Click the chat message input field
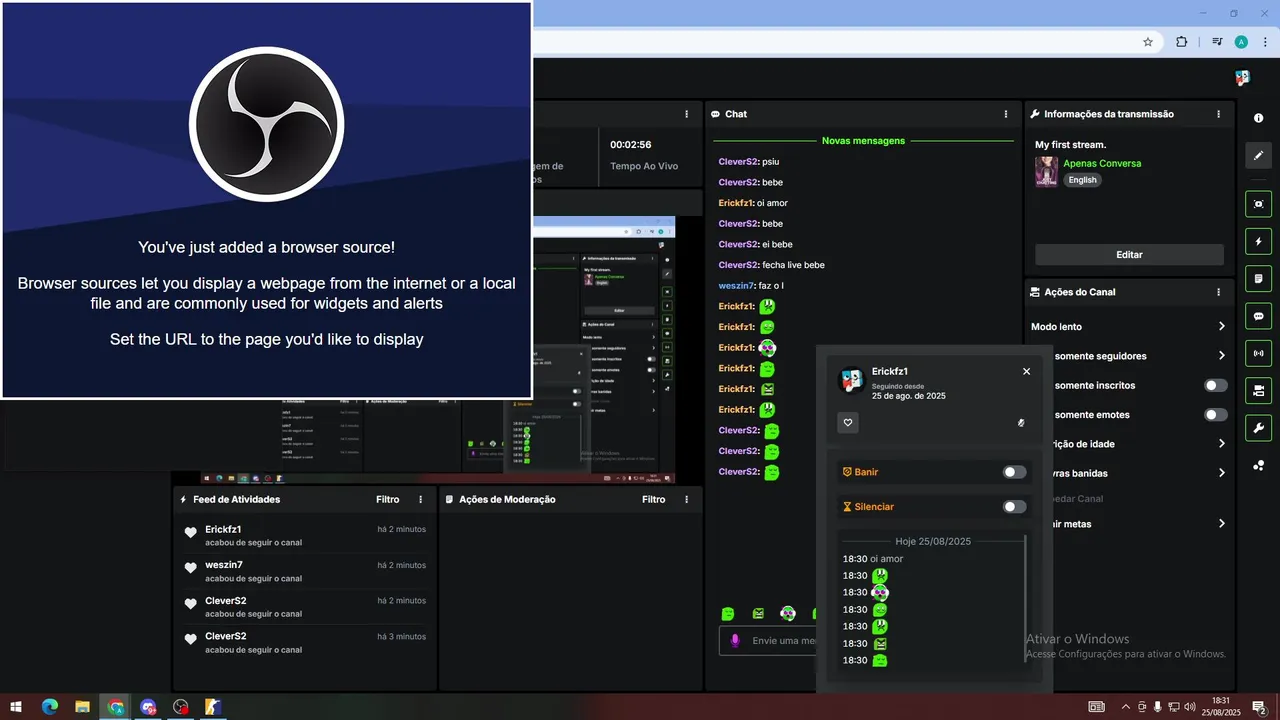 (767, 640)
